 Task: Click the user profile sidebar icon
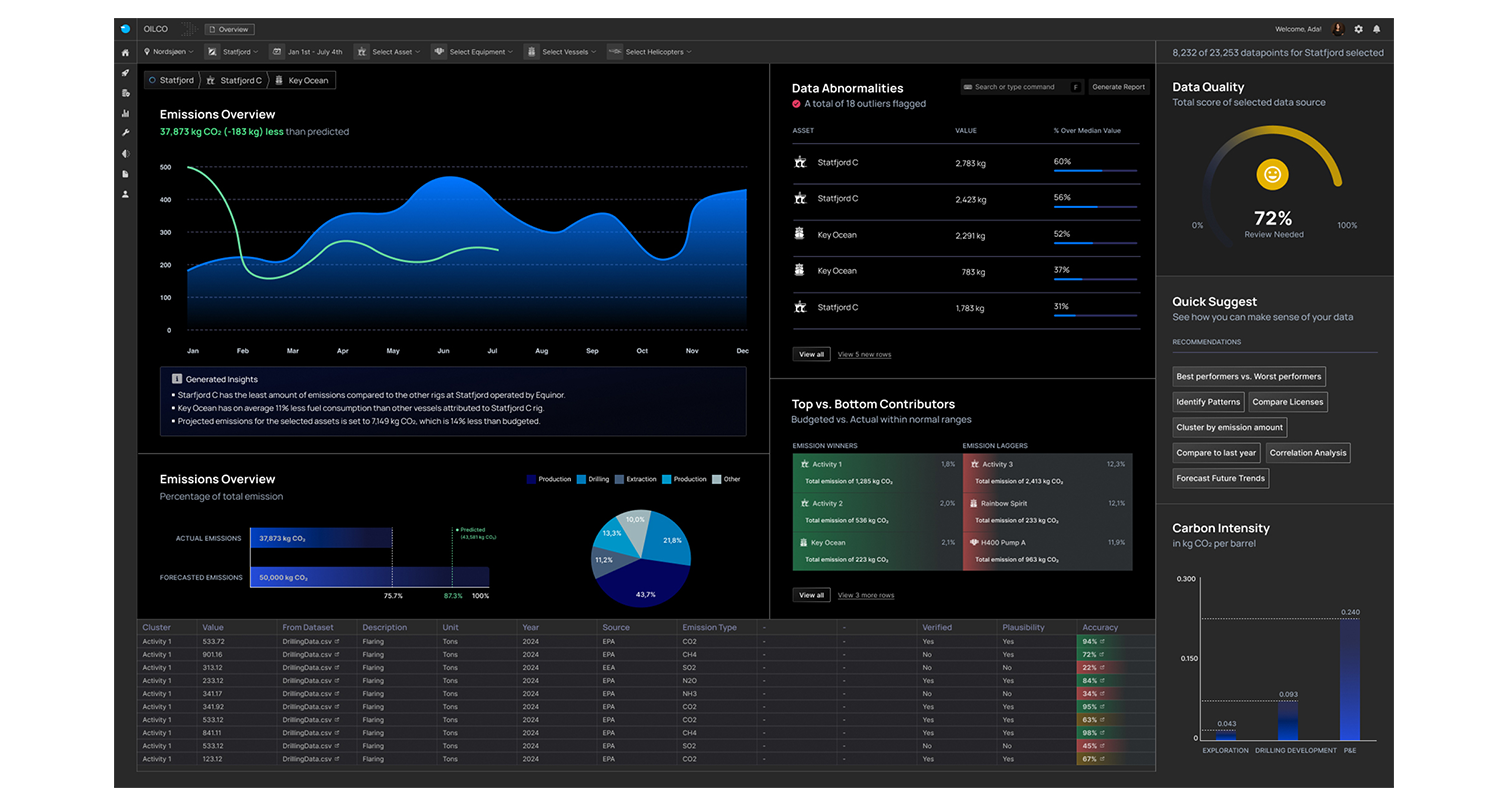pos(125,194)
